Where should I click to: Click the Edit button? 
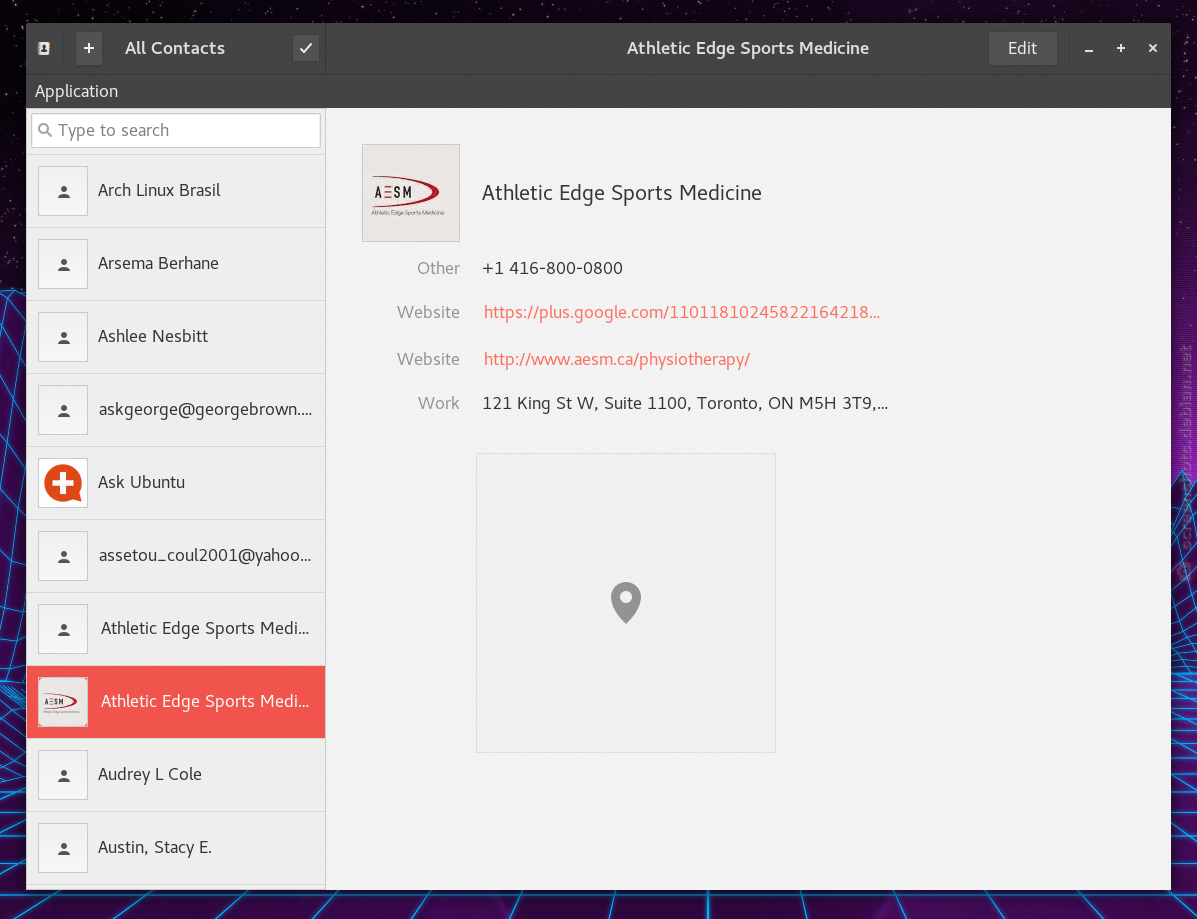point(1022,48)
